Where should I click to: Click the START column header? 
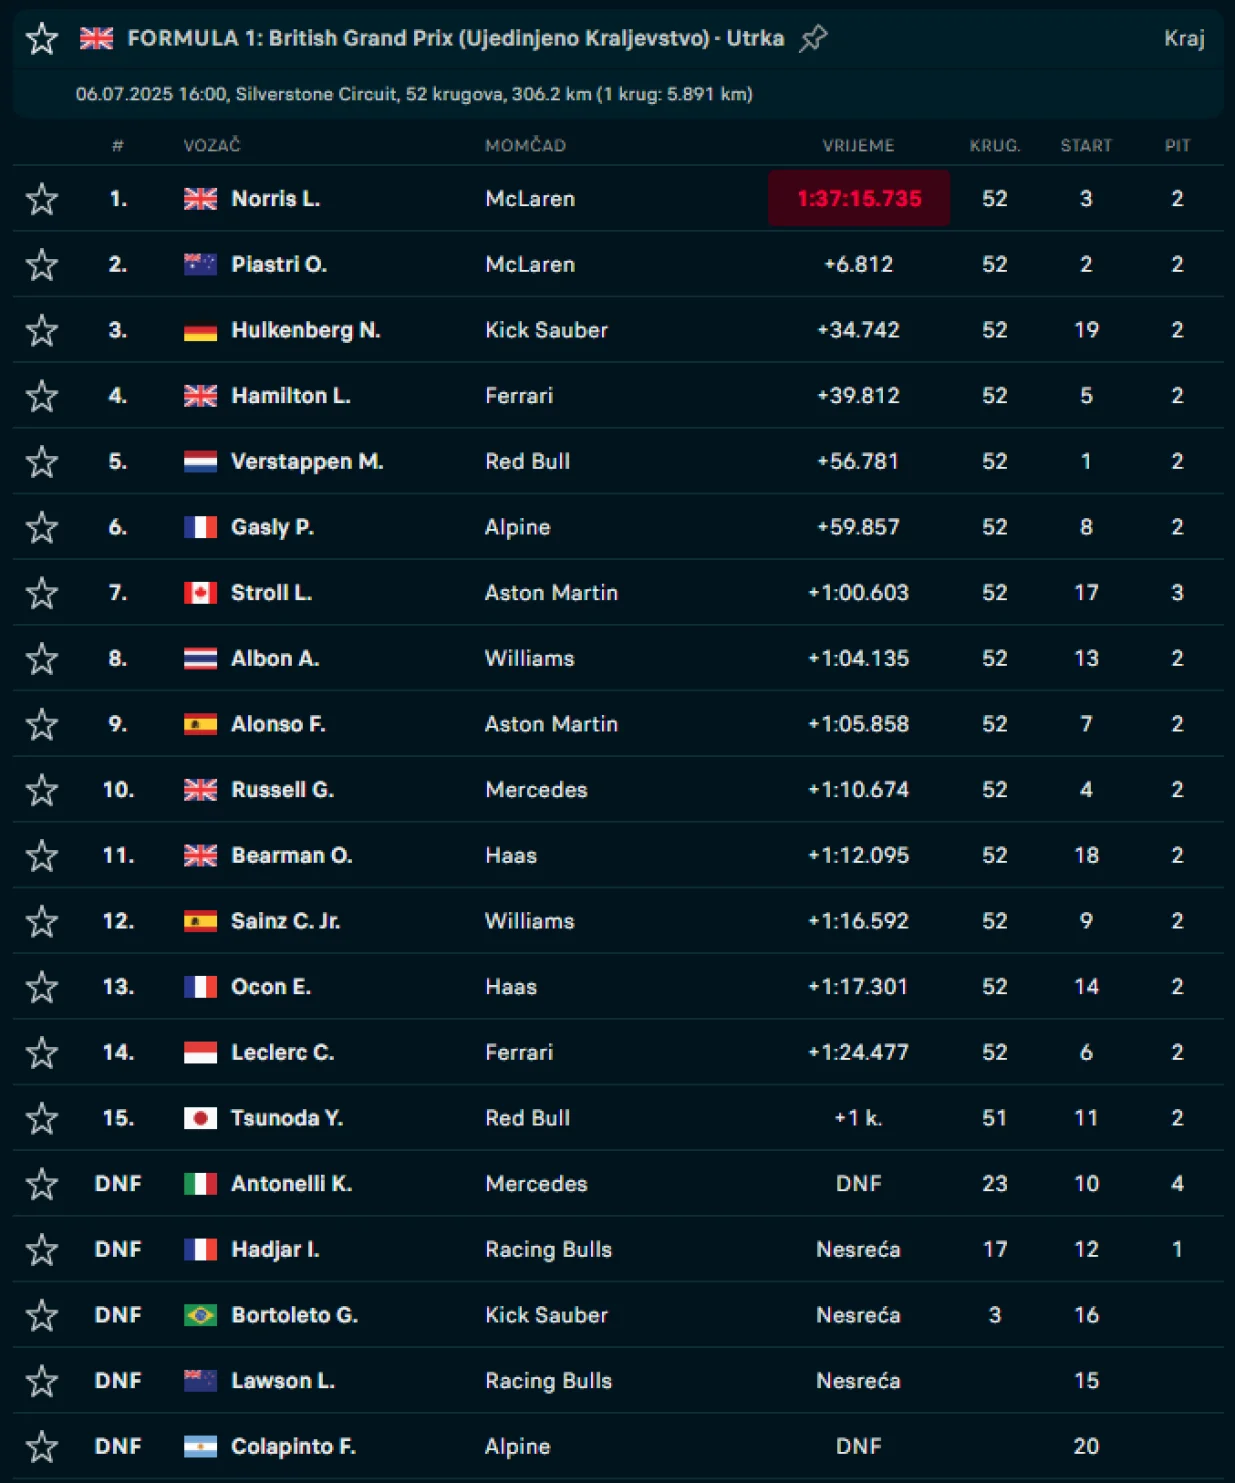[x=1086, y=146]
